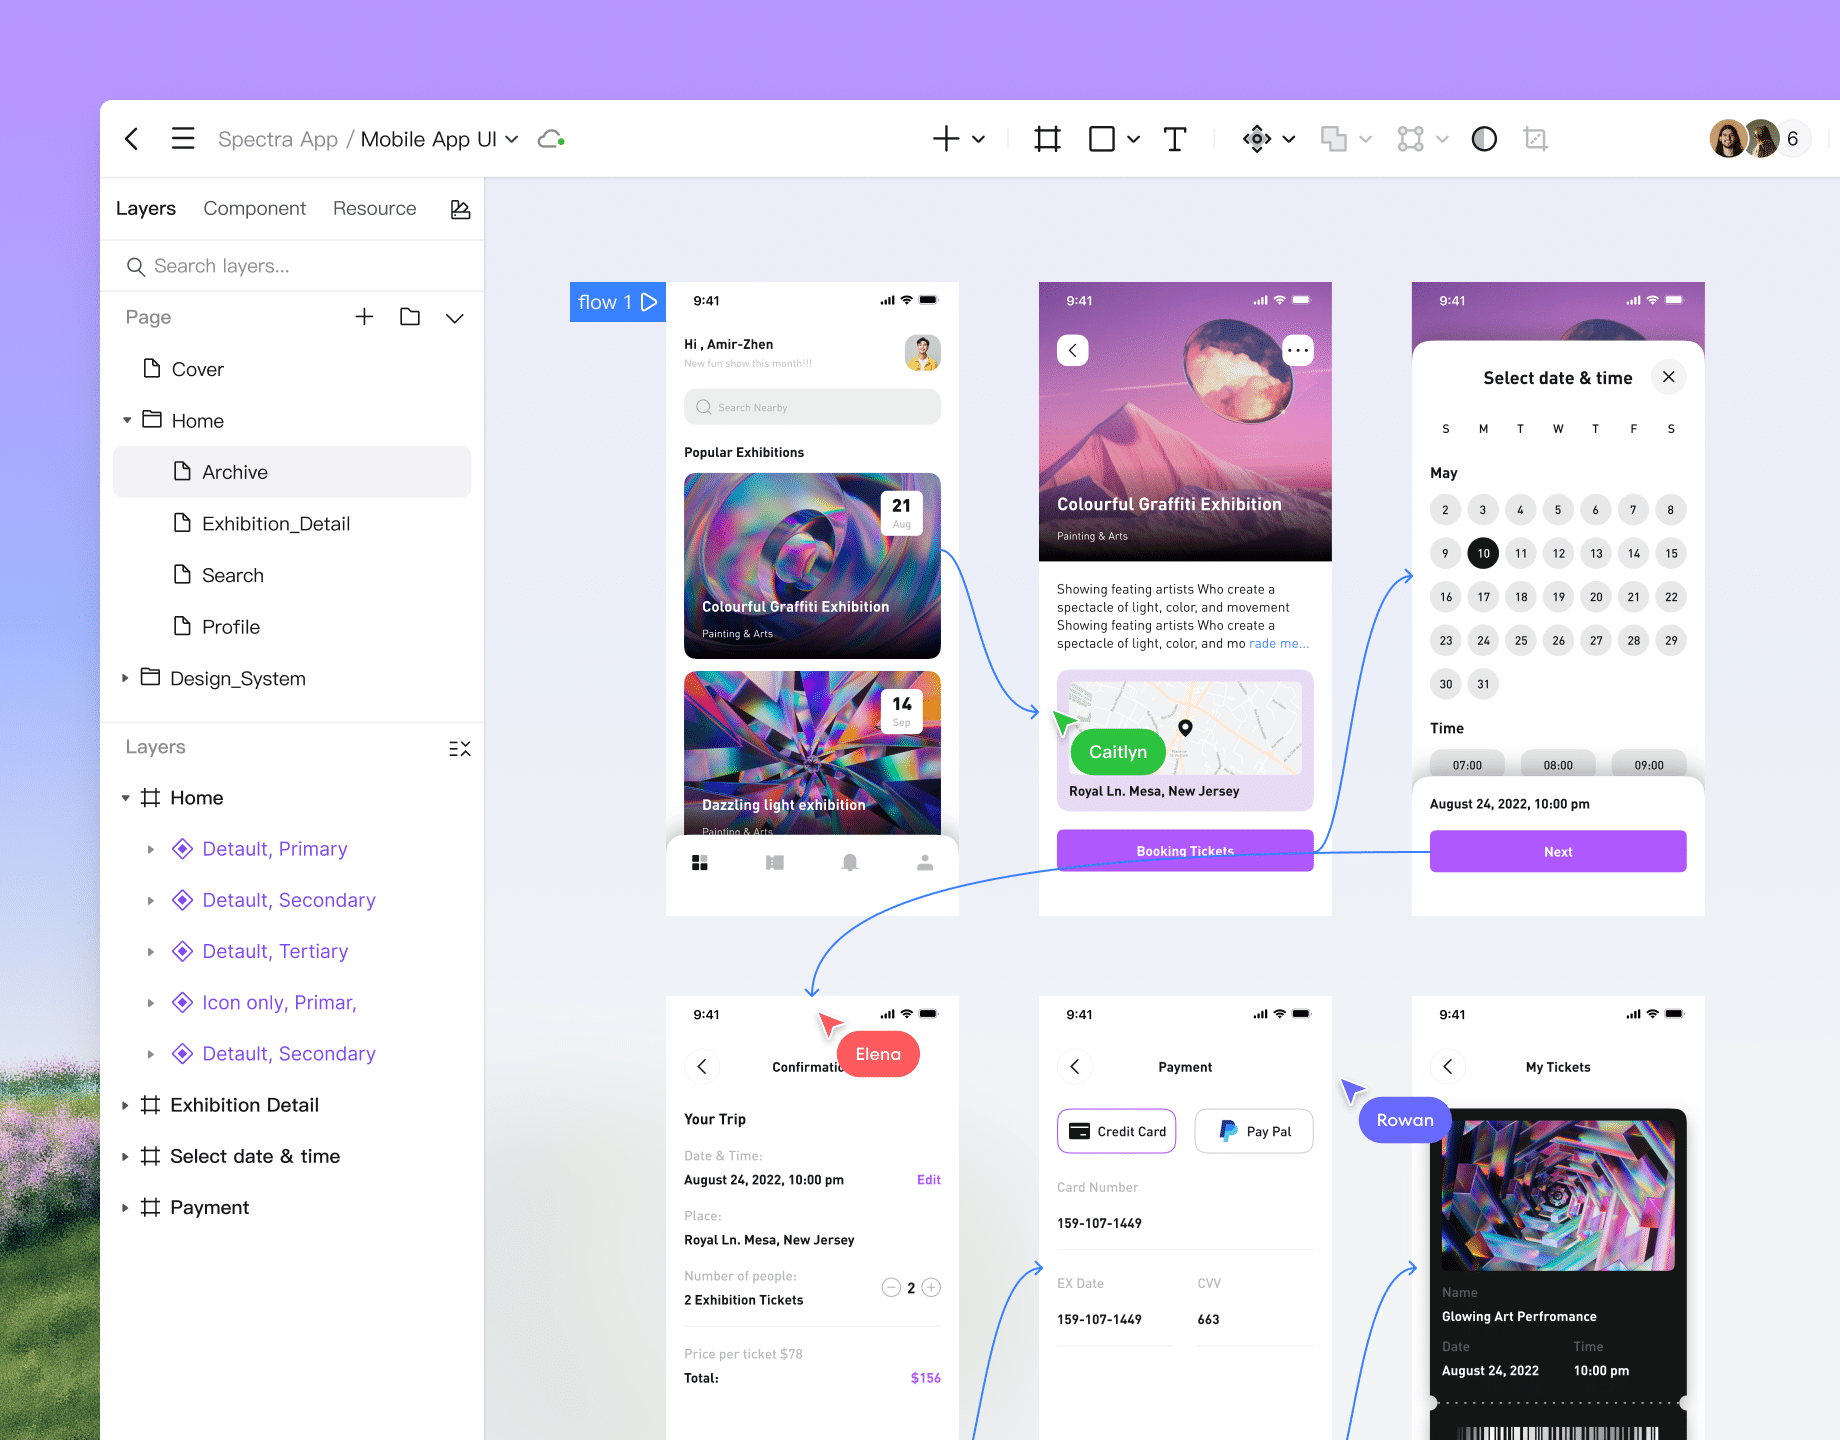Viewport: 1840px width, 1440px height.
Task: Click the cloud sync status icon
Action: click(x=549, y=139)
